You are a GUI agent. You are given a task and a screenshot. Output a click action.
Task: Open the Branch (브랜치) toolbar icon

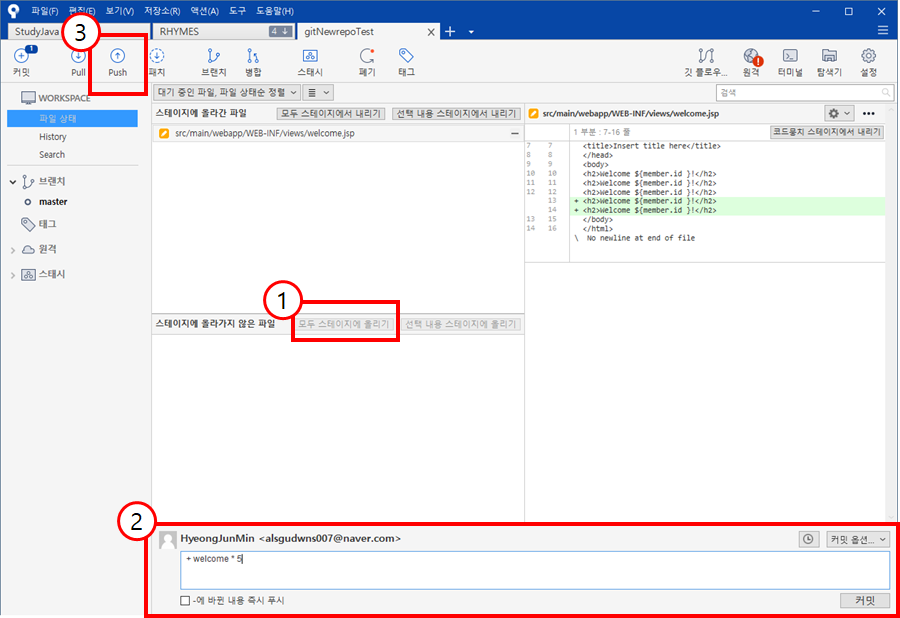pyautogui.click(x=214, y=62)
